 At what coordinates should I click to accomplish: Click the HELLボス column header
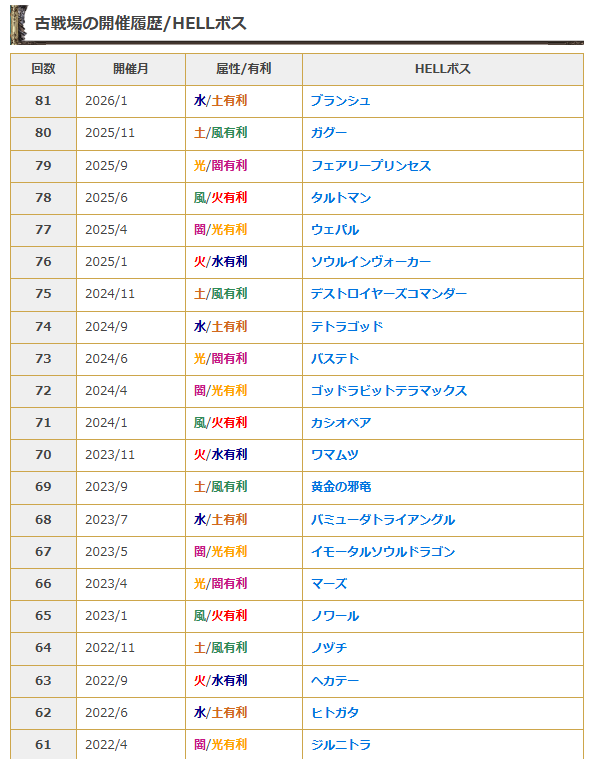442,69
